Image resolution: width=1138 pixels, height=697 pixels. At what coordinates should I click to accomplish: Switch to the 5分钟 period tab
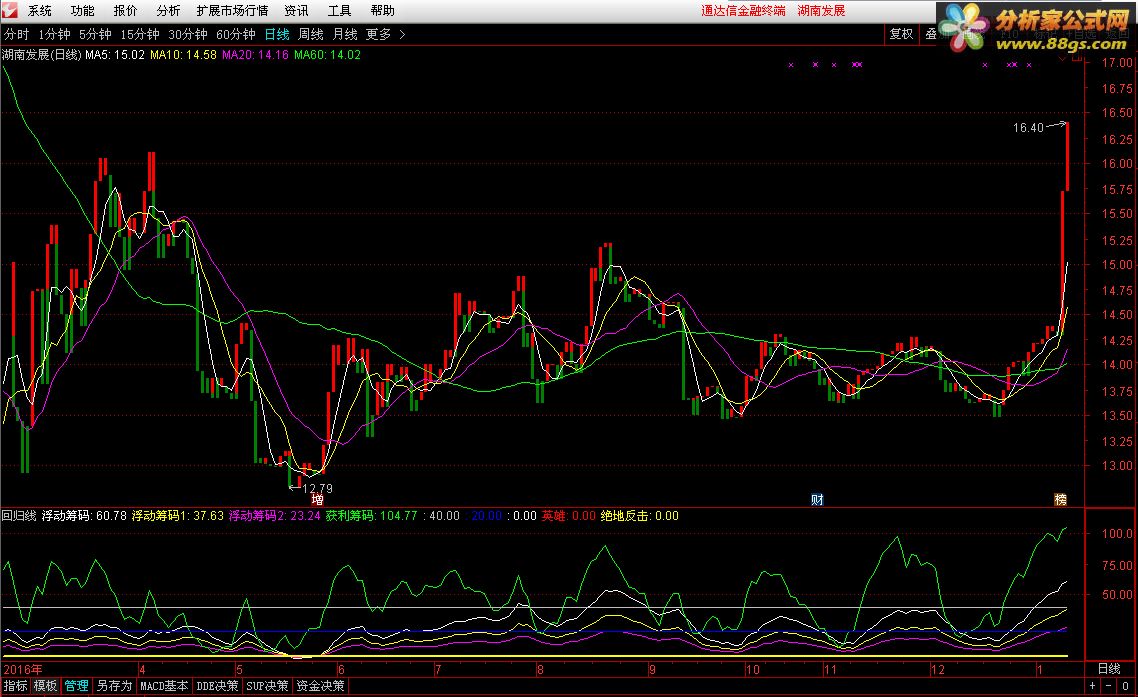click(x=95, y=34)
